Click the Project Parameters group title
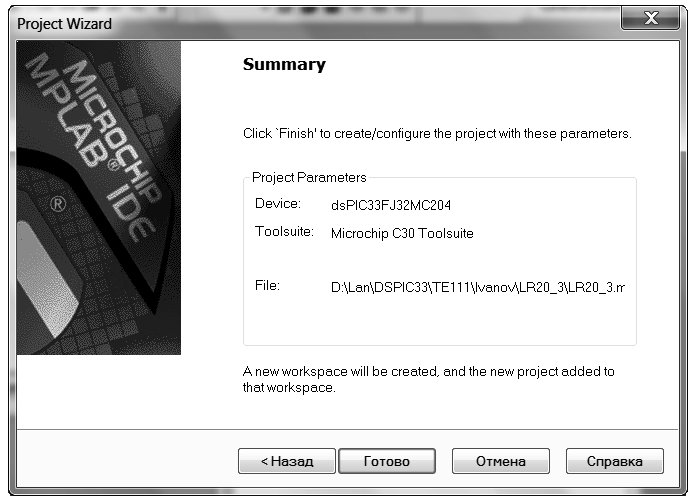Image resolution: width=697 pixels, height=503 pixels. coord(309,177)
